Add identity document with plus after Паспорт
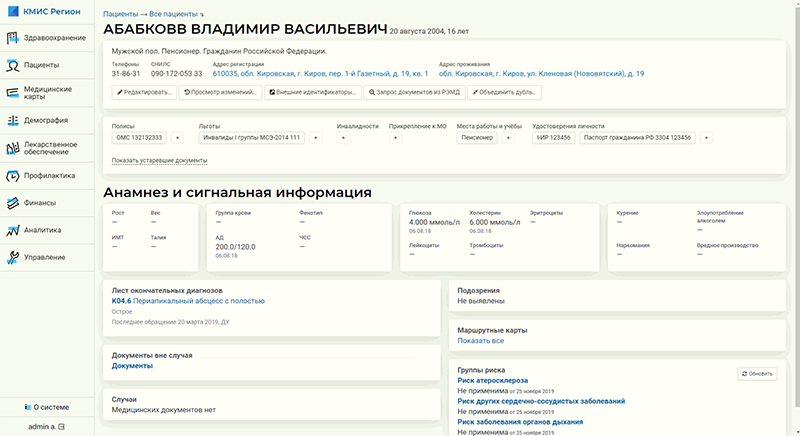 [706, 138]
